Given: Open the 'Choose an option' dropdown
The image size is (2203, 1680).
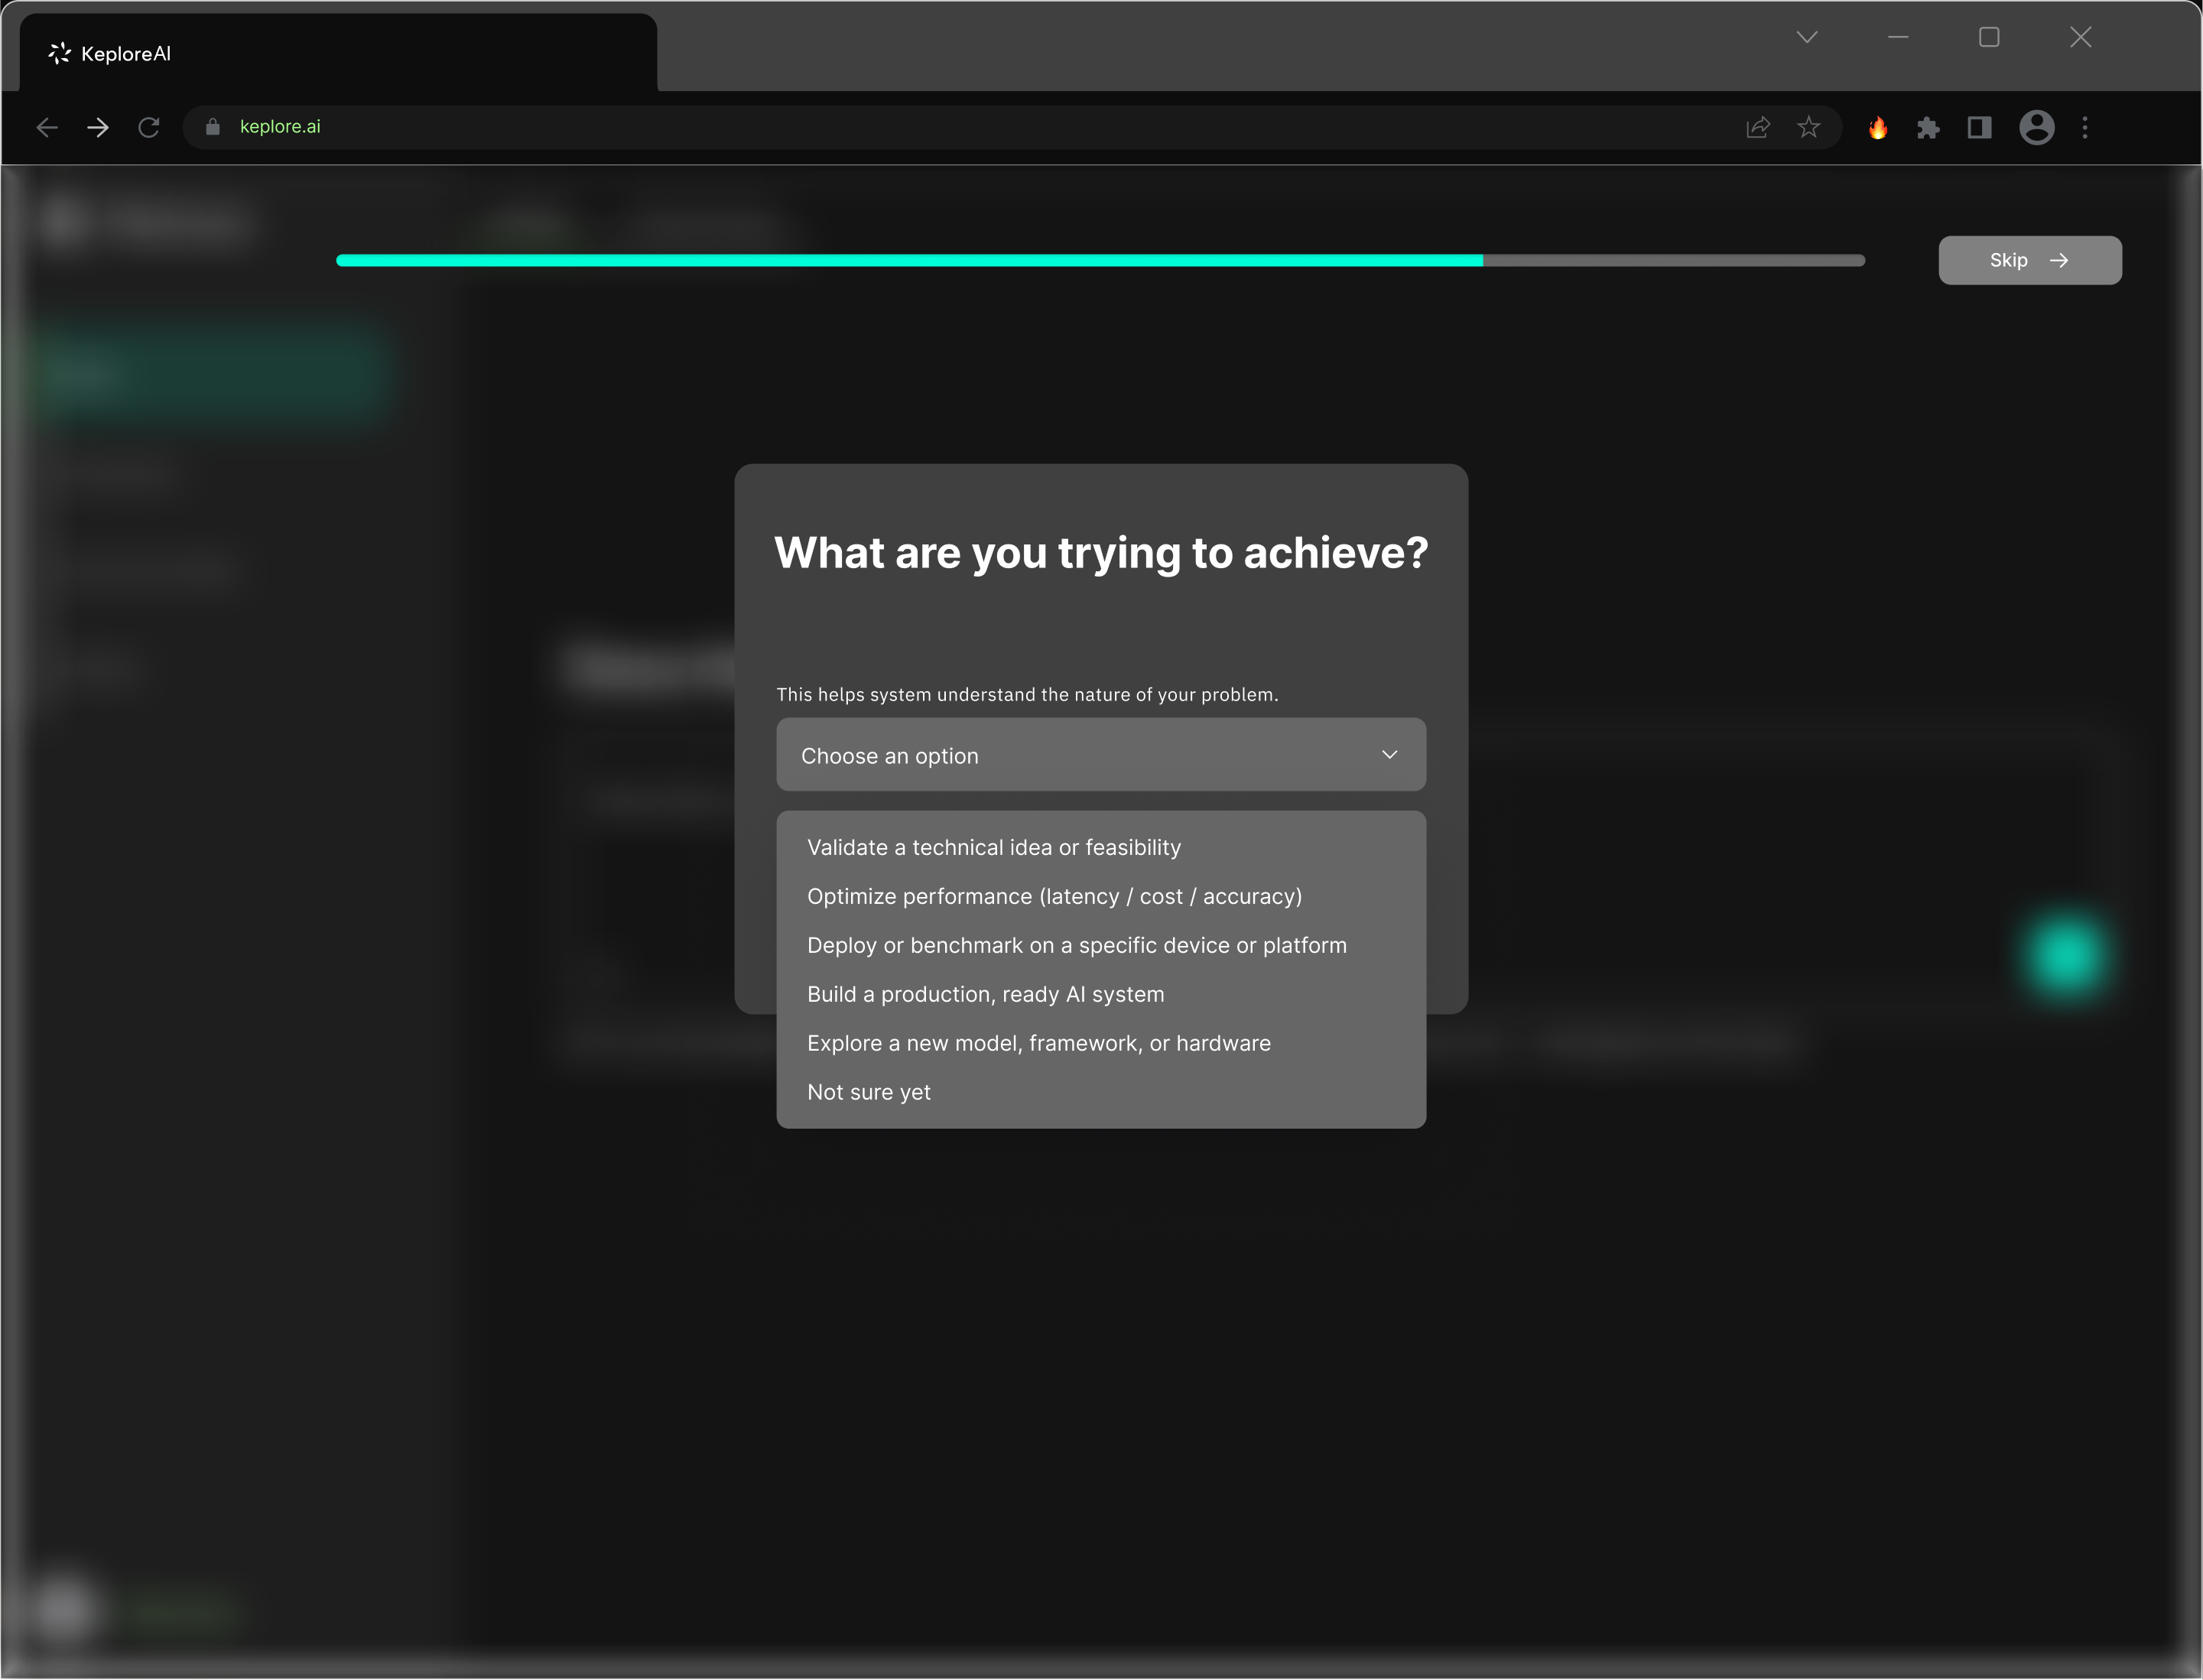Looking at the screenshot, I should click(x=1100, y=755).
